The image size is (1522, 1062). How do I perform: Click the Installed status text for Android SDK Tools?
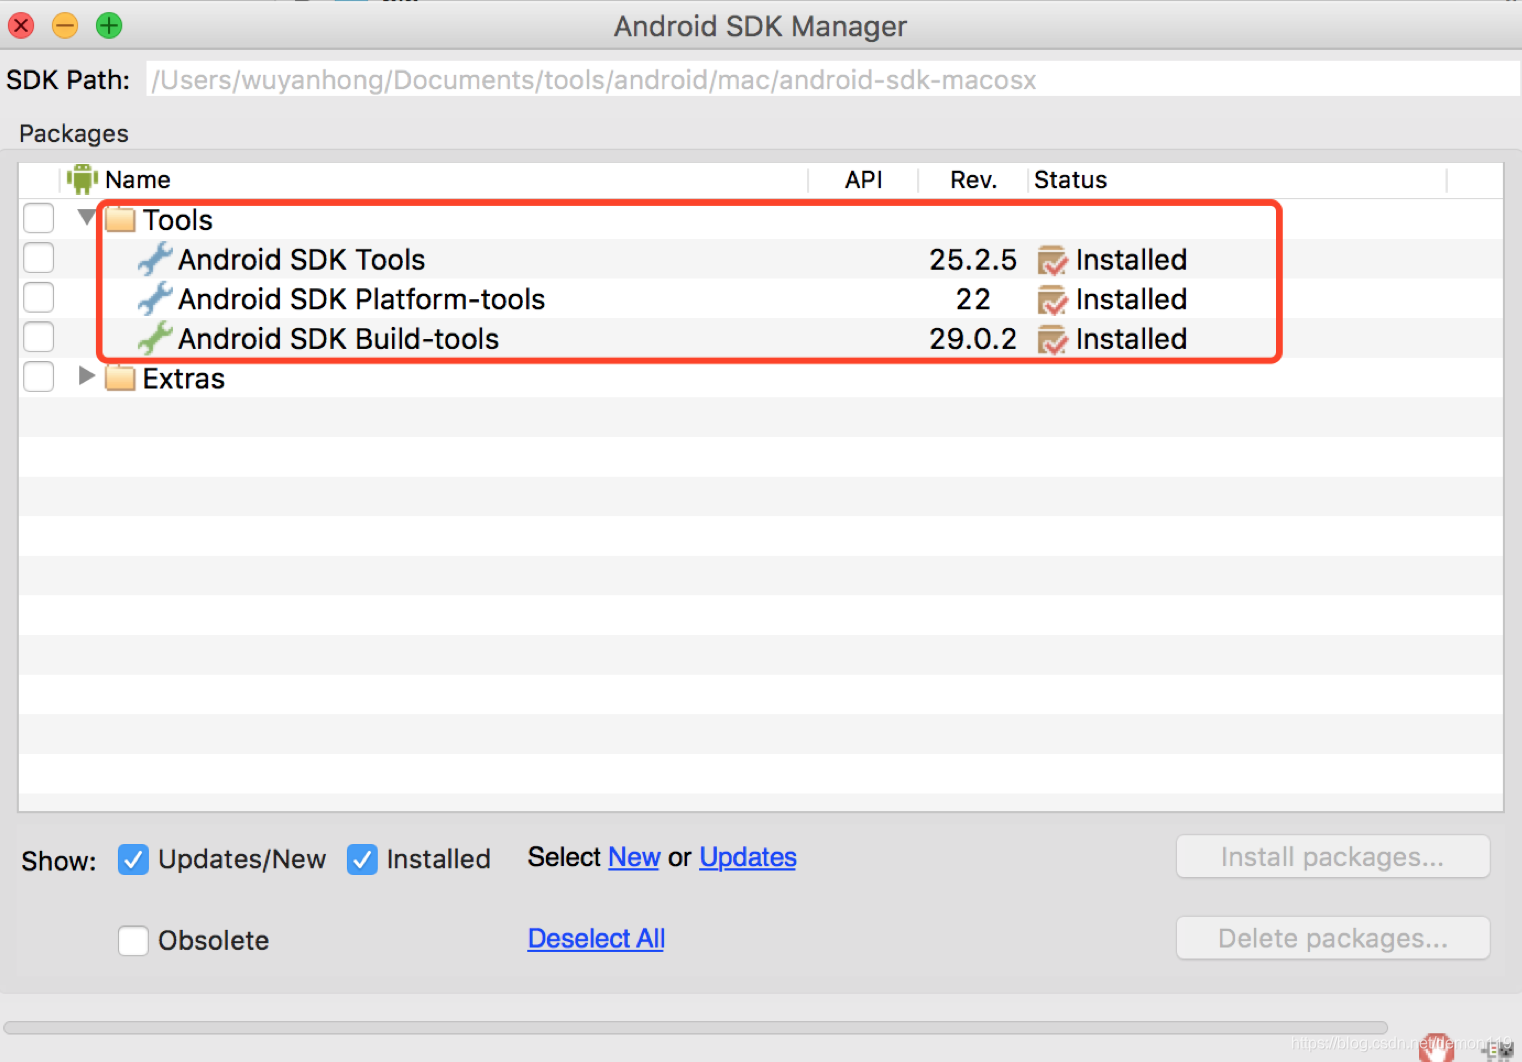[1132, 260]
